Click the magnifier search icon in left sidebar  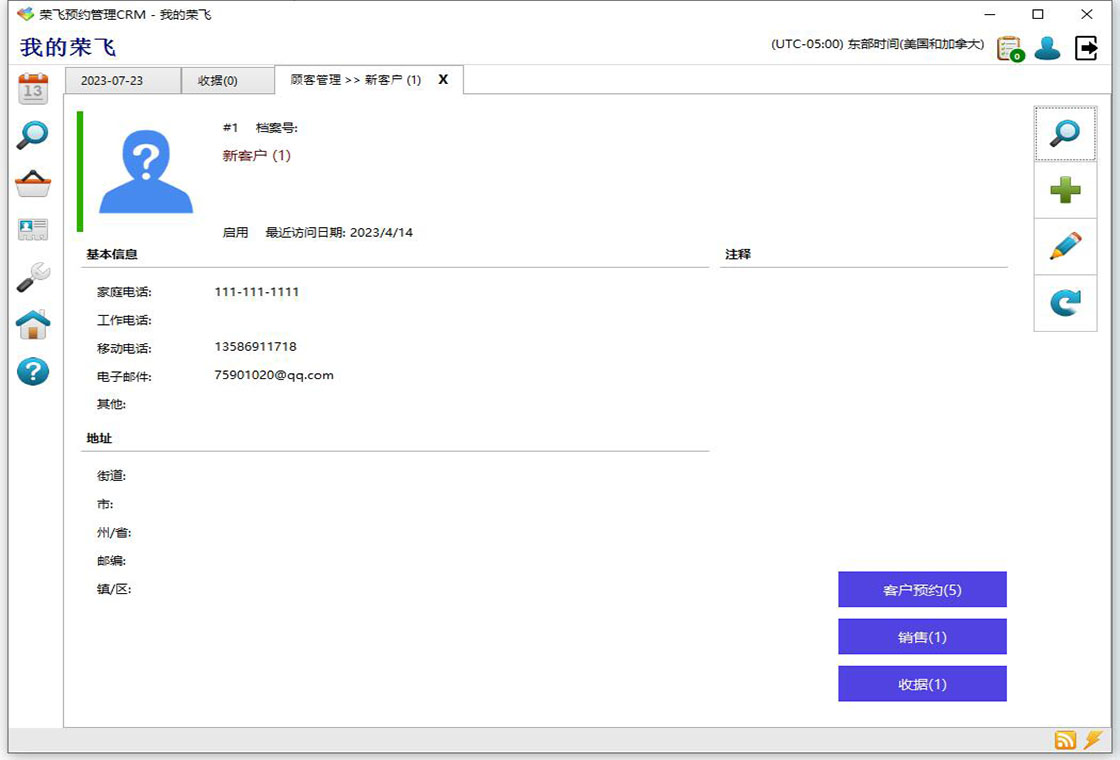[33, 134]
